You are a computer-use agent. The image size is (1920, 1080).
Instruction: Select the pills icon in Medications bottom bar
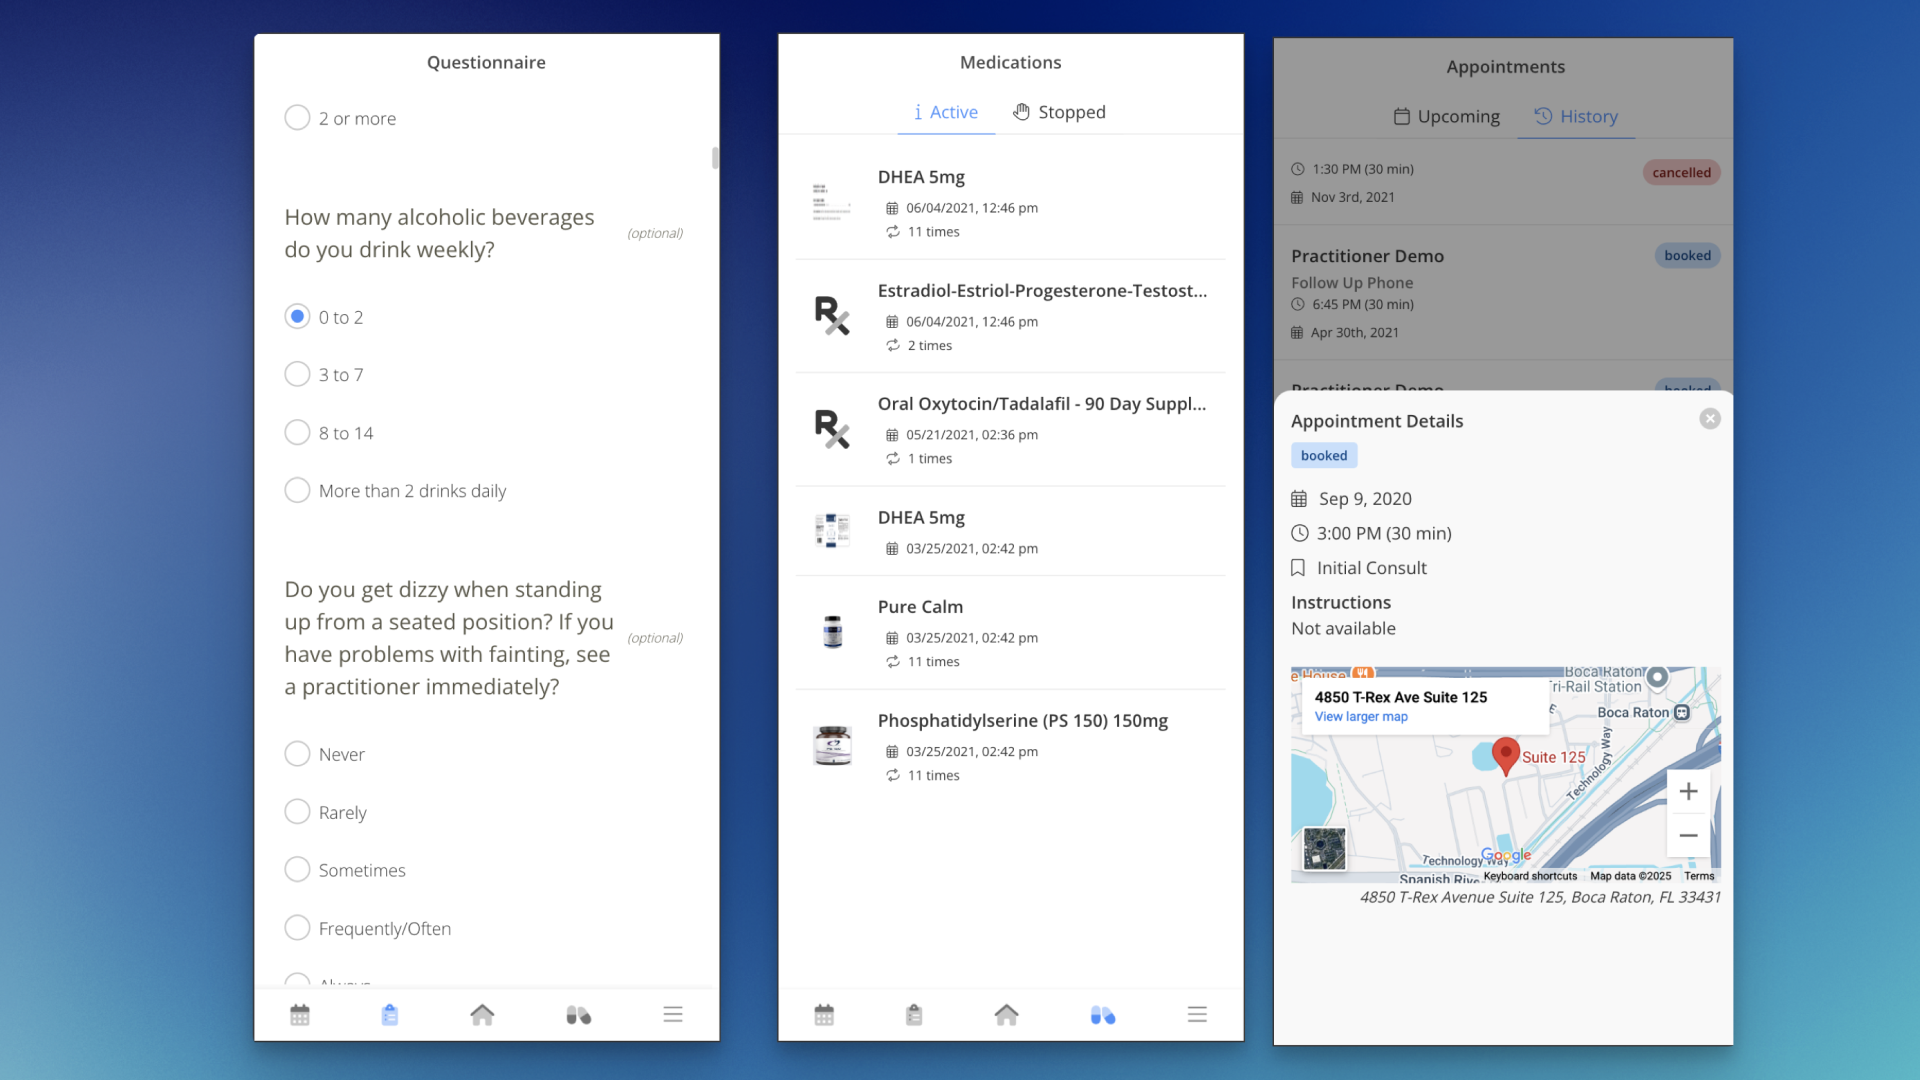1103,1014
